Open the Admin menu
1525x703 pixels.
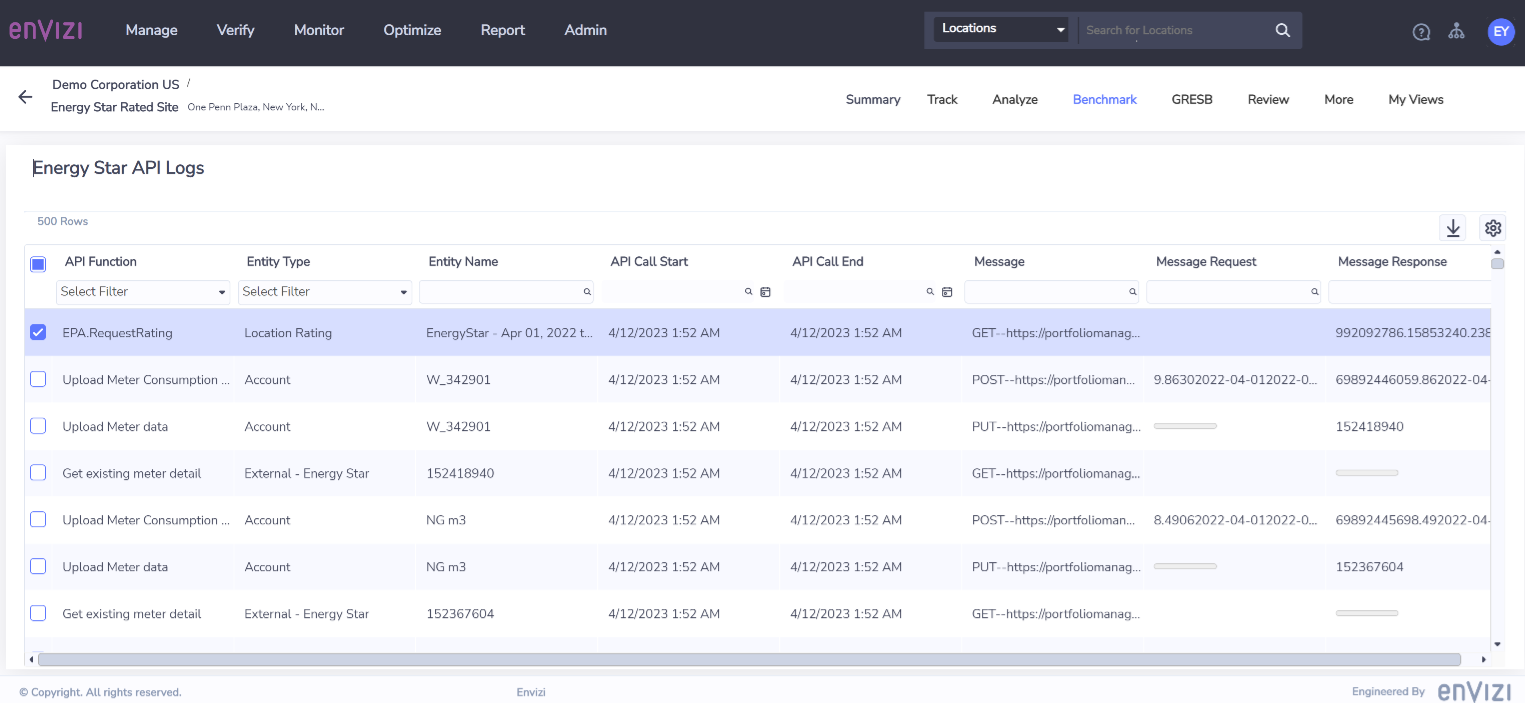[586, 30]
